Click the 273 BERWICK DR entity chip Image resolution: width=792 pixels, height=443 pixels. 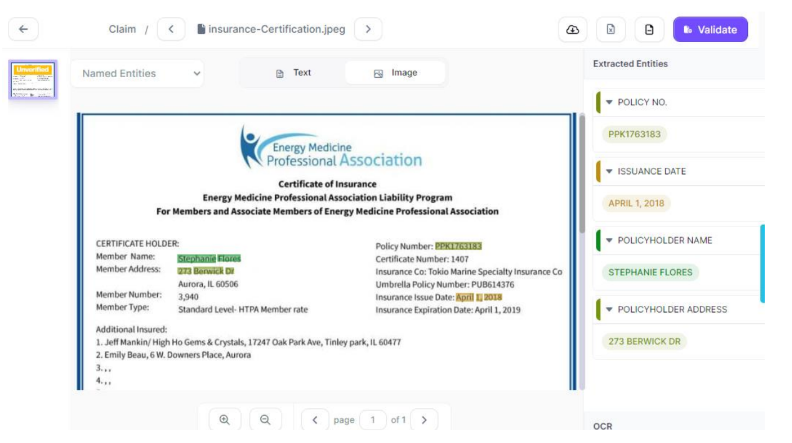click(644, 341)
